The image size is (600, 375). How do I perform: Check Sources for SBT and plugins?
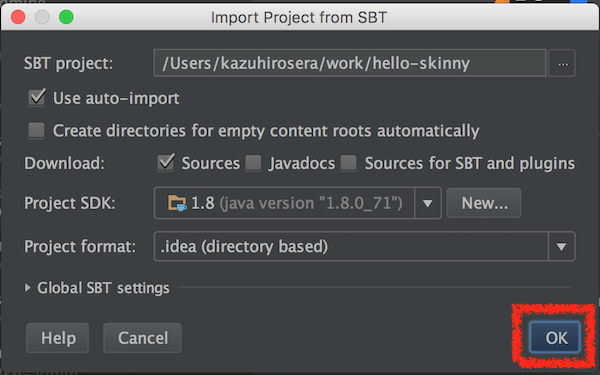pyautogui.click(x=349, y=163)
